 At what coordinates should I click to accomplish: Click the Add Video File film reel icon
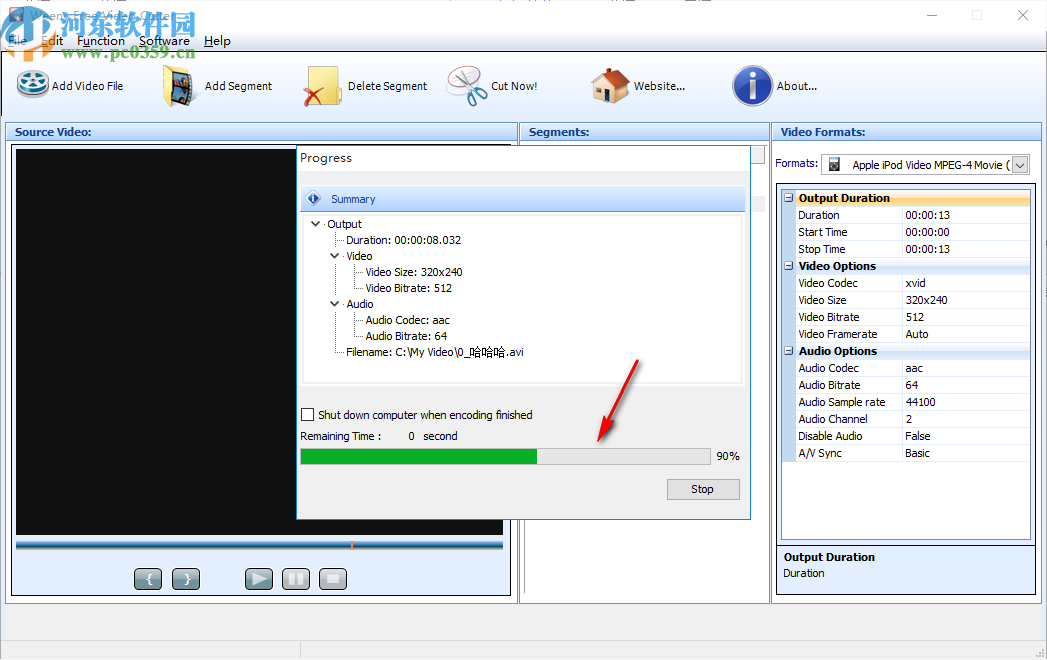pos(33,85)
